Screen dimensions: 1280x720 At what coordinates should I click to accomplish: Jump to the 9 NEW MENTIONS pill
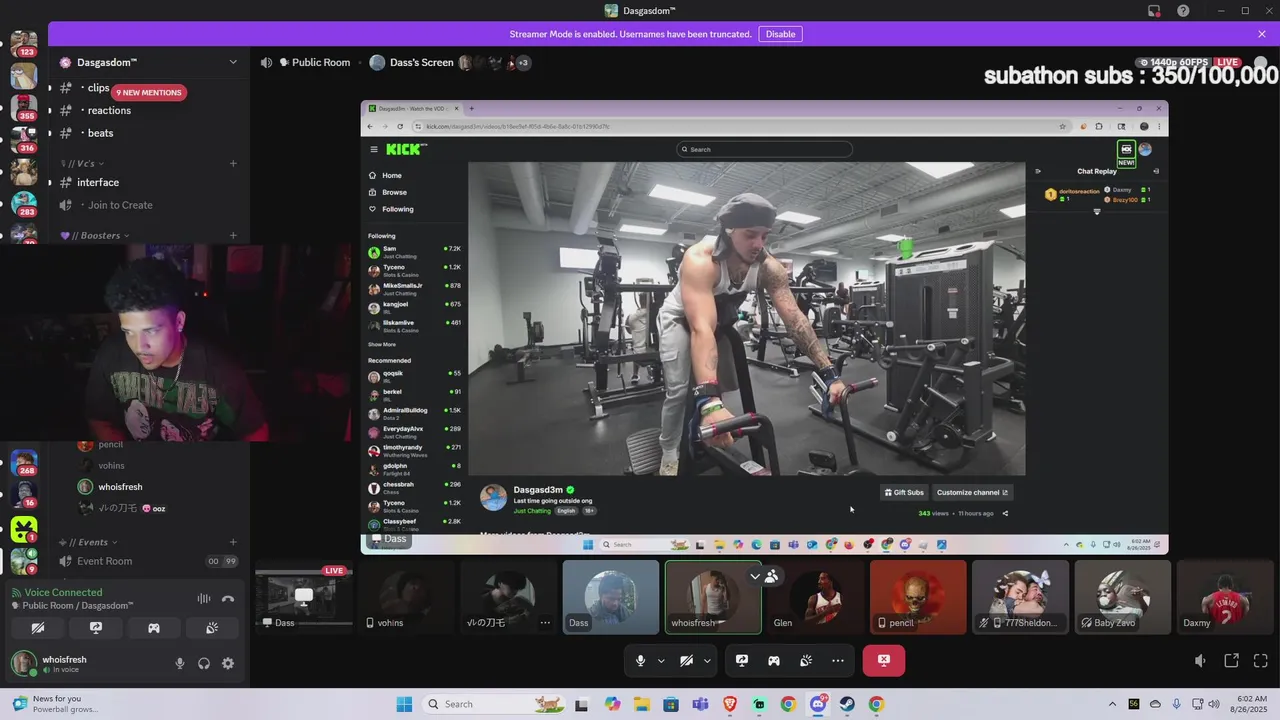(149, 92)
